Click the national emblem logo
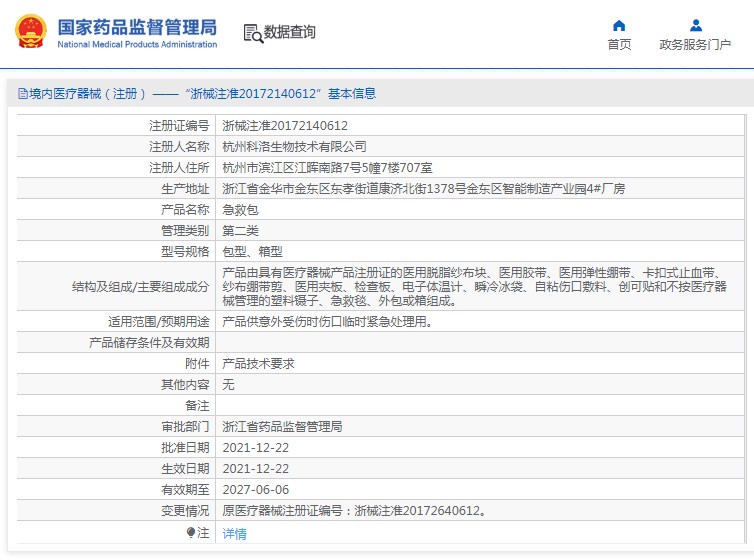This screenshot has height=560, width=754. pos(31,32)
